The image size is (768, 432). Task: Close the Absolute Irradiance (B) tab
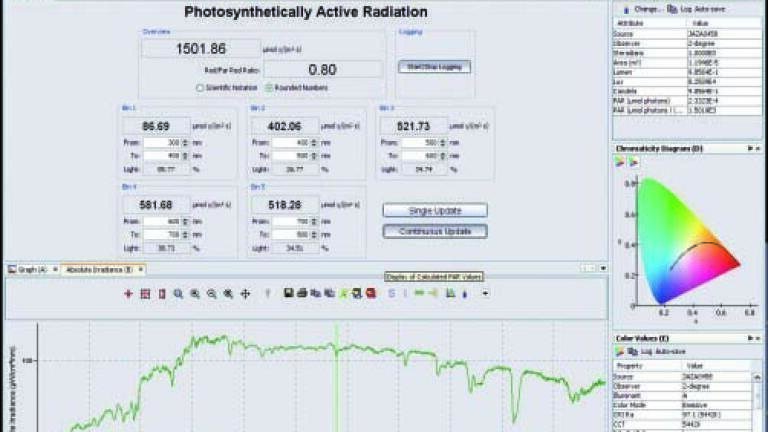[141, 269]
